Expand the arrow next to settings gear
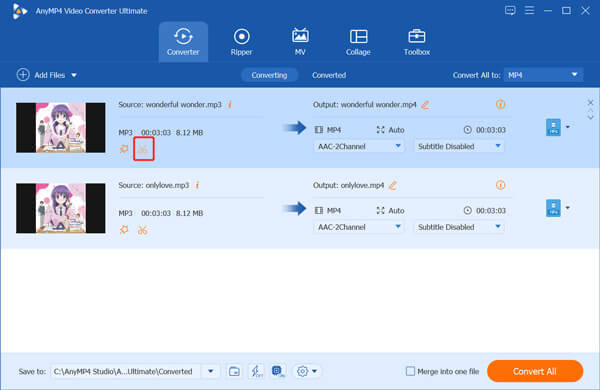600x390 pixels. pyautogui.click(x=315, y=371)
